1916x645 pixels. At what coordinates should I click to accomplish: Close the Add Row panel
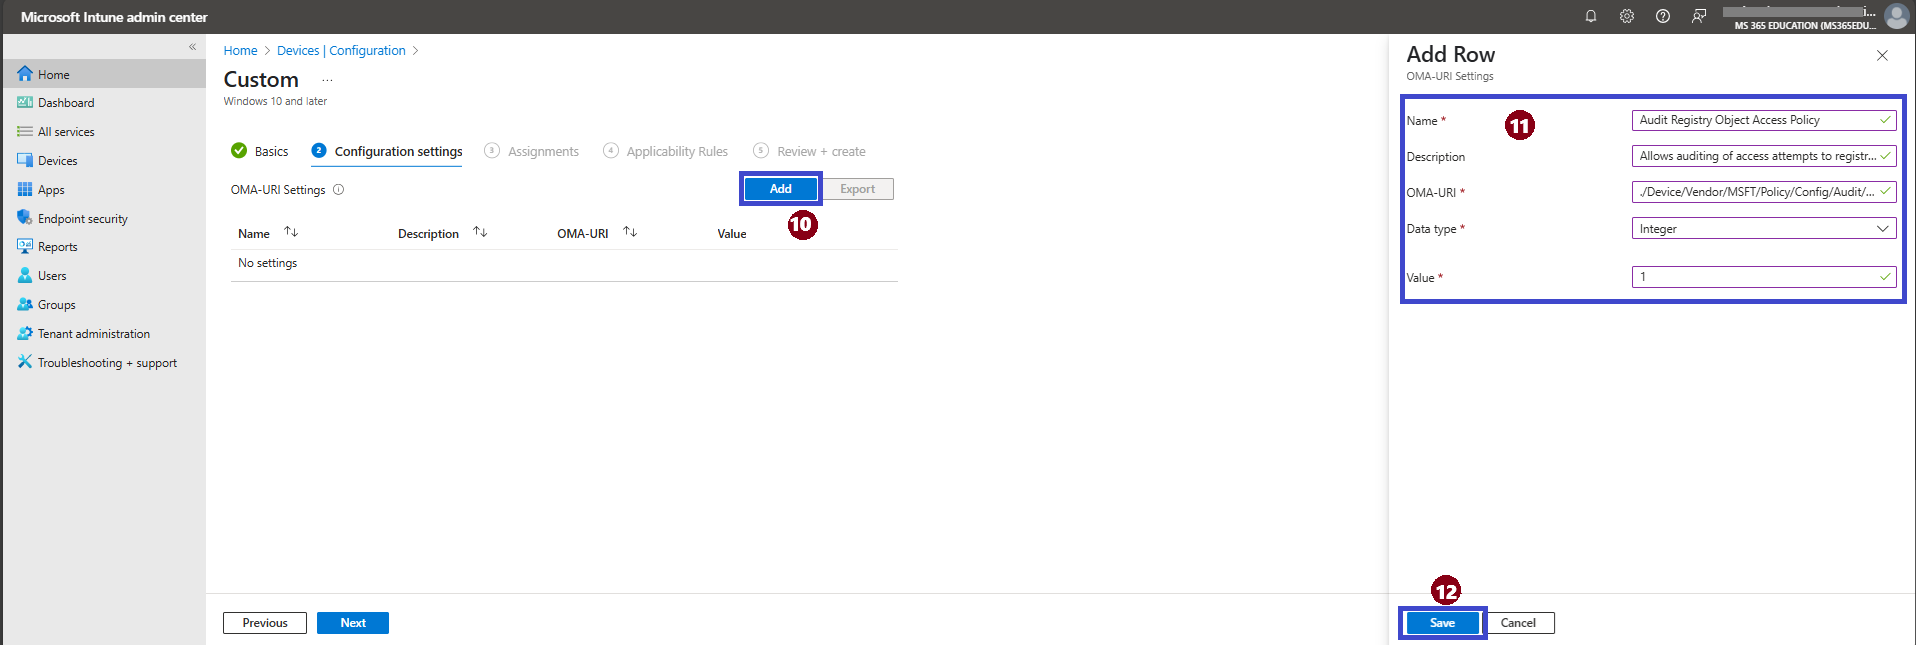click(1882, 55)
